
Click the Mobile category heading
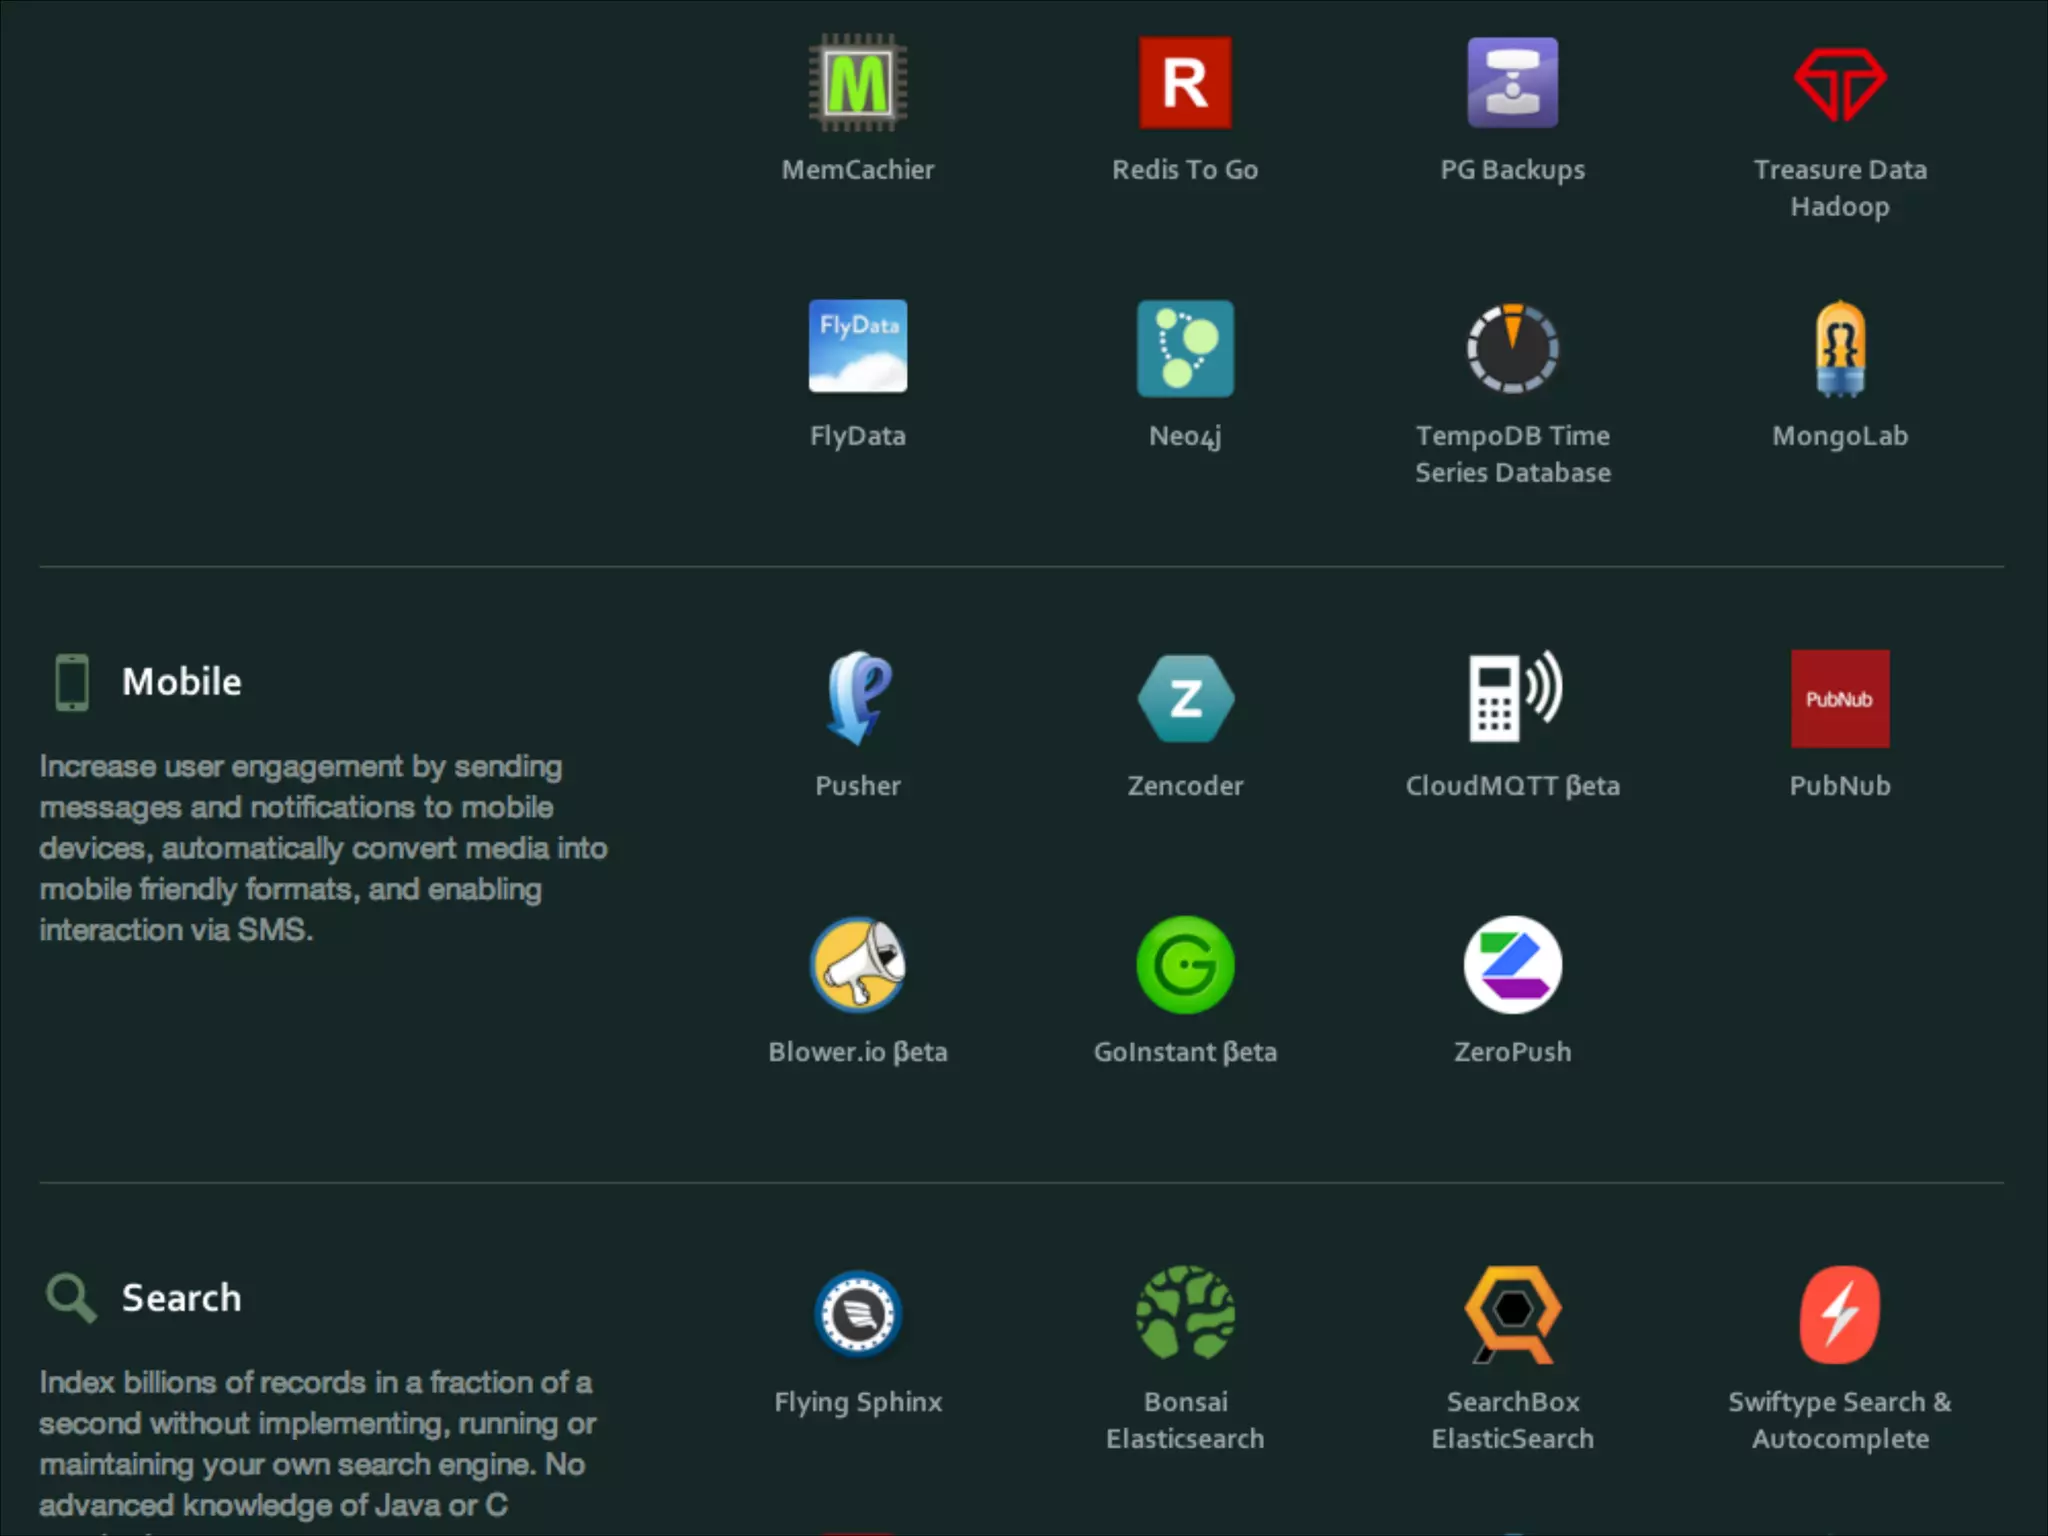tap(181, 682)
